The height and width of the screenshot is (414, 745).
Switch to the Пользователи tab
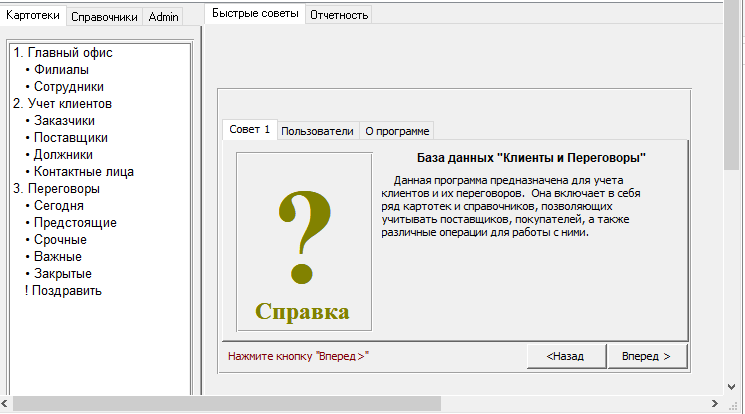[x=316, y=131]
